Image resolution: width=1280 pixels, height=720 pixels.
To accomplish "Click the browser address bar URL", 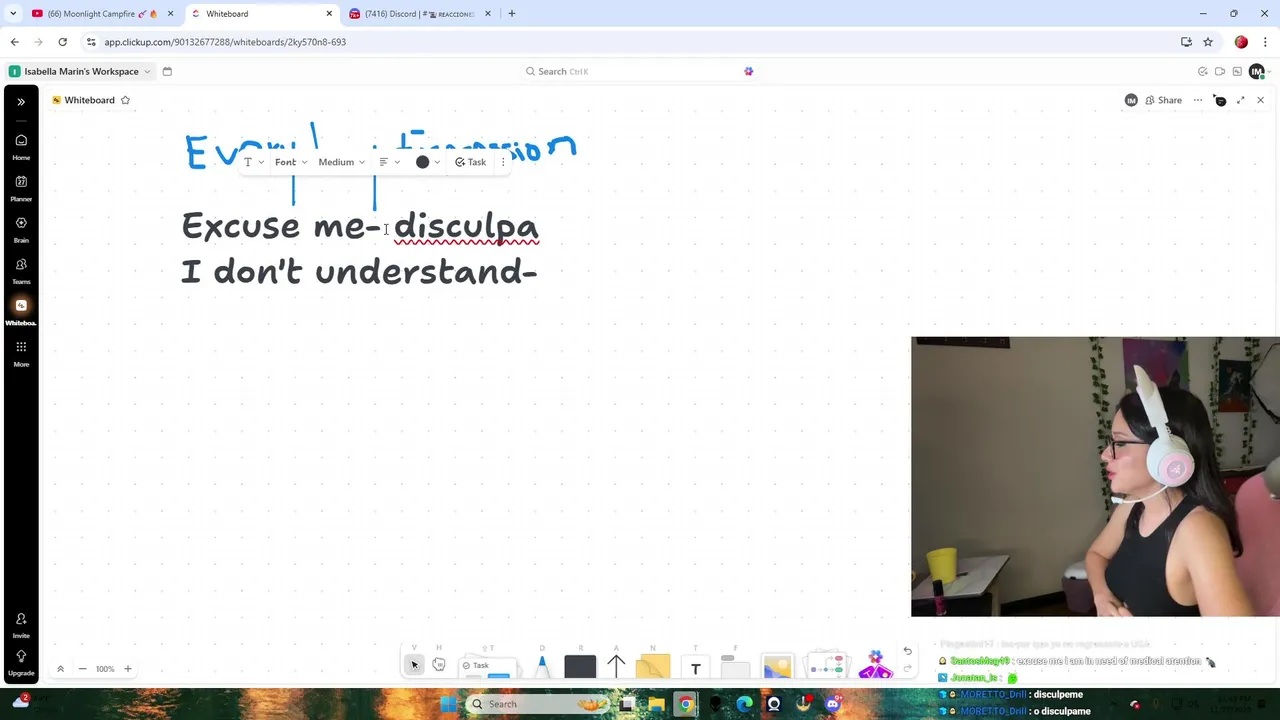I will coord(225,42).
